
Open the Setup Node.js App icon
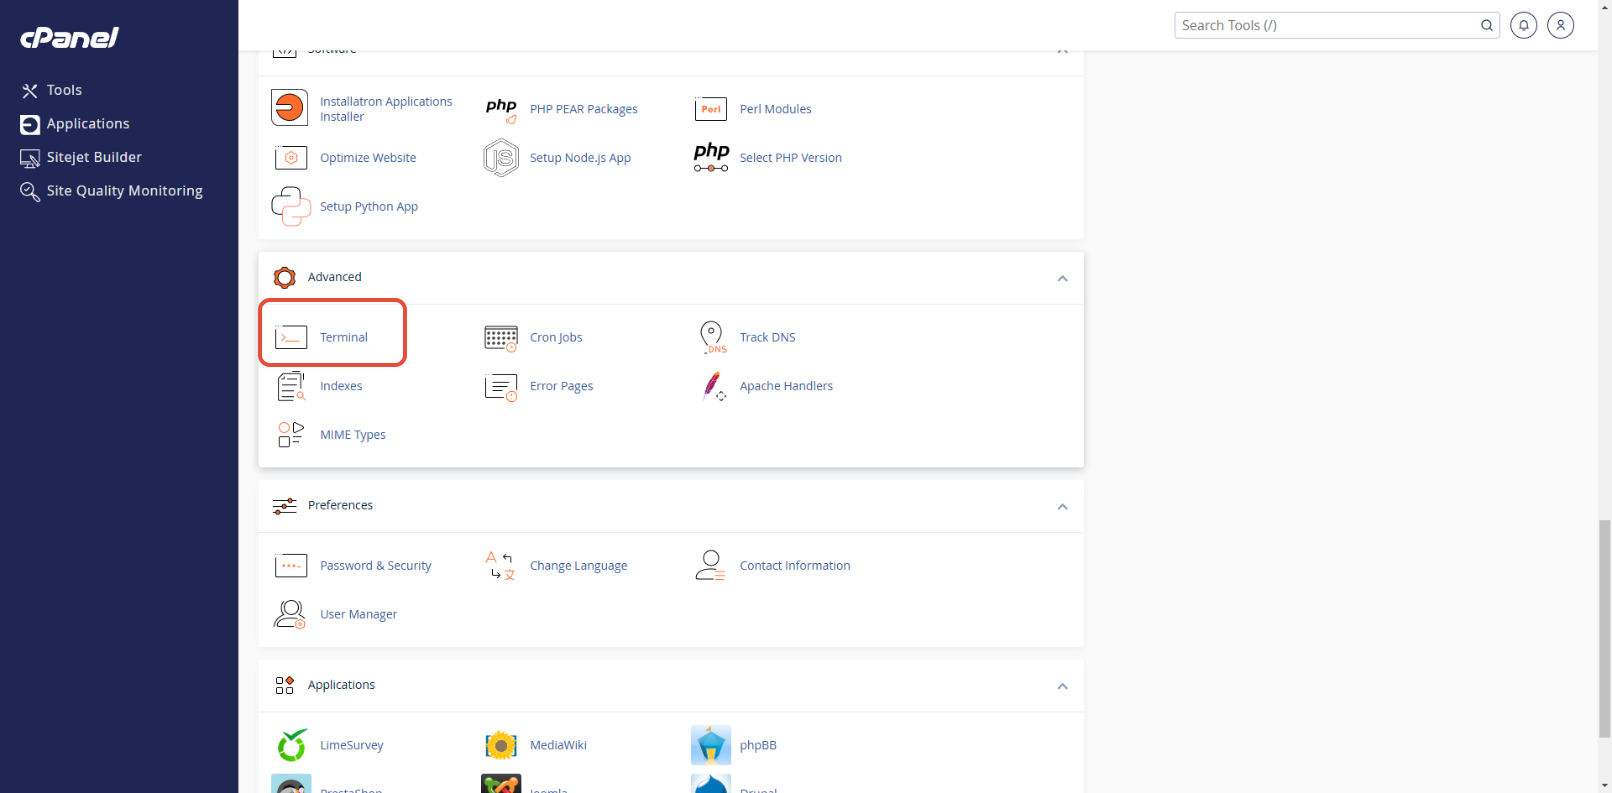tap(501, 158)
